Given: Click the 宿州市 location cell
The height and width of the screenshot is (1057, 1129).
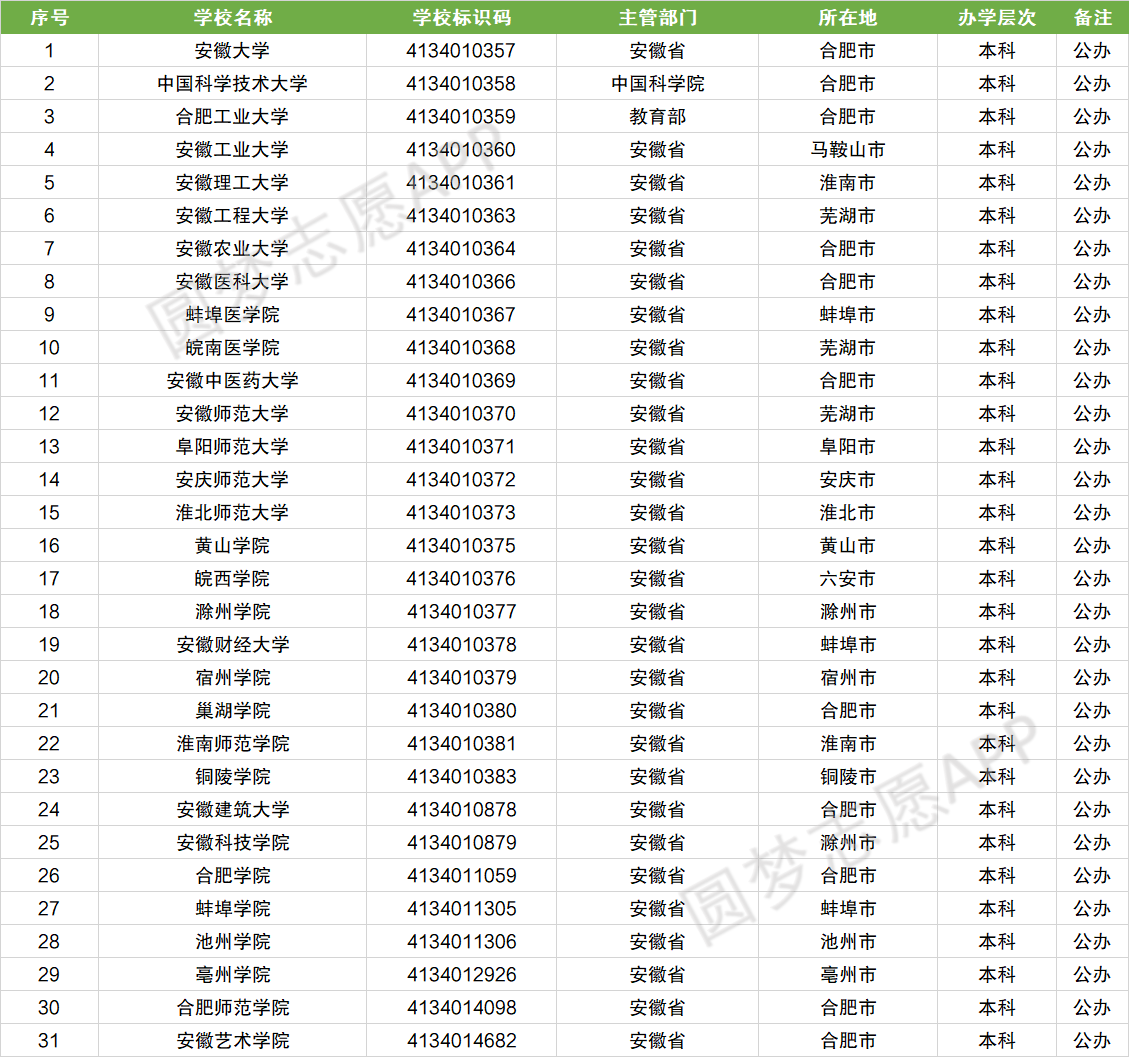Looking at the screenshot, I should [x=847, y=678].
